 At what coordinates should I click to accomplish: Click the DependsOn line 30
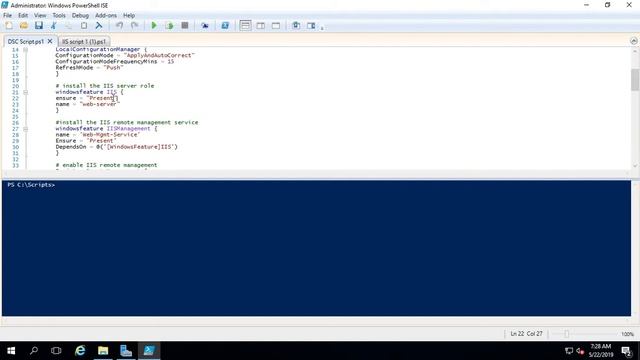(x=117, y=147)
